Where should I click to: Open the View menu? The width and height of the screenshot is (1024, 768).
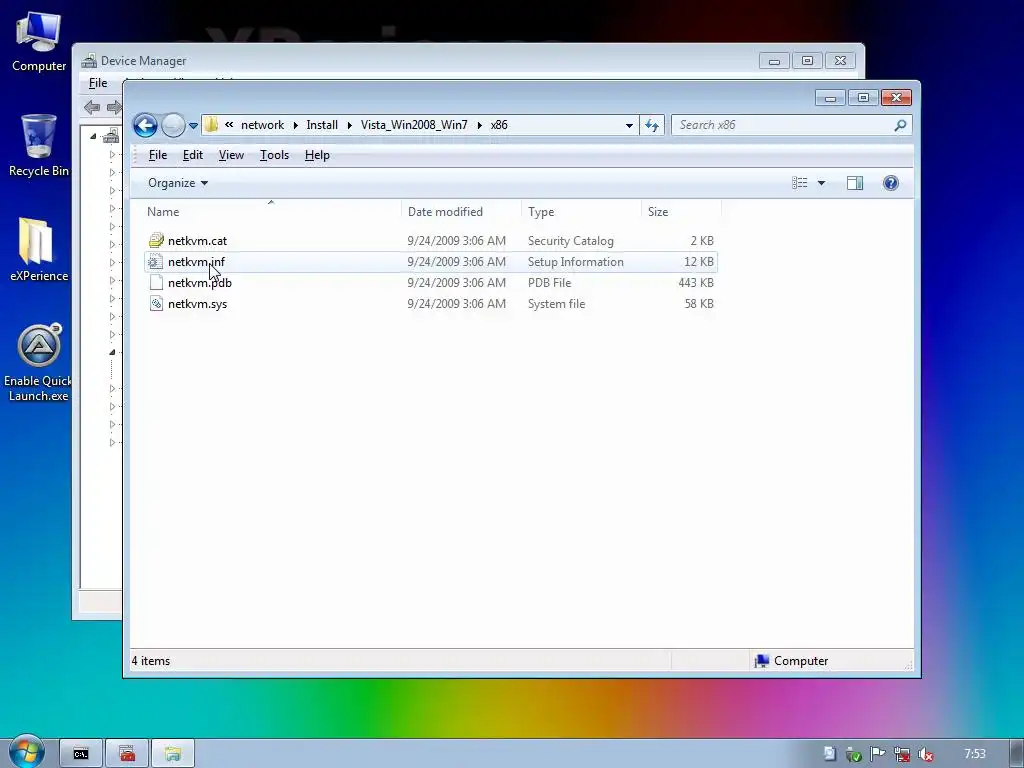[x=231, y=155]
